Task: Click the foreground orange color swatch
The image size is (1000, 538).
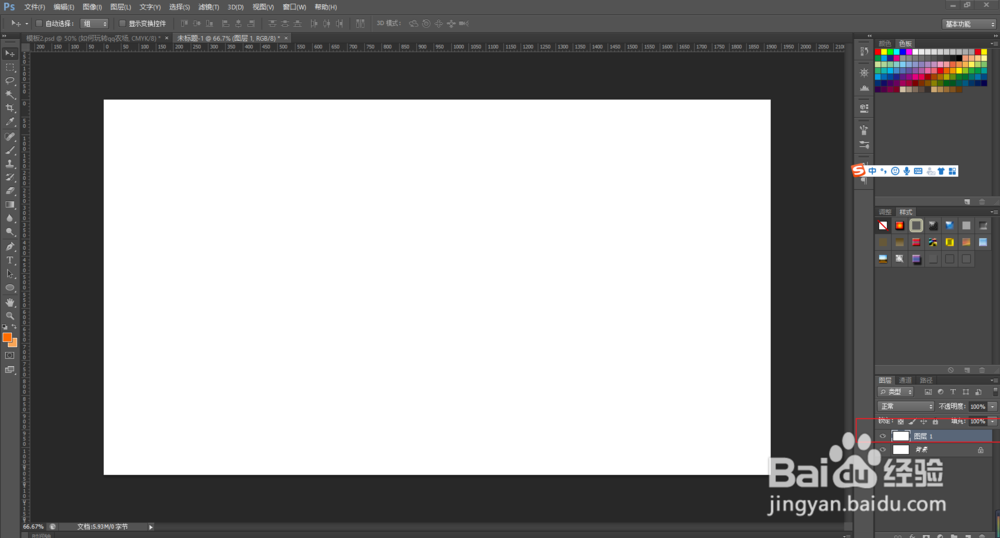Action: coord(7,337)
